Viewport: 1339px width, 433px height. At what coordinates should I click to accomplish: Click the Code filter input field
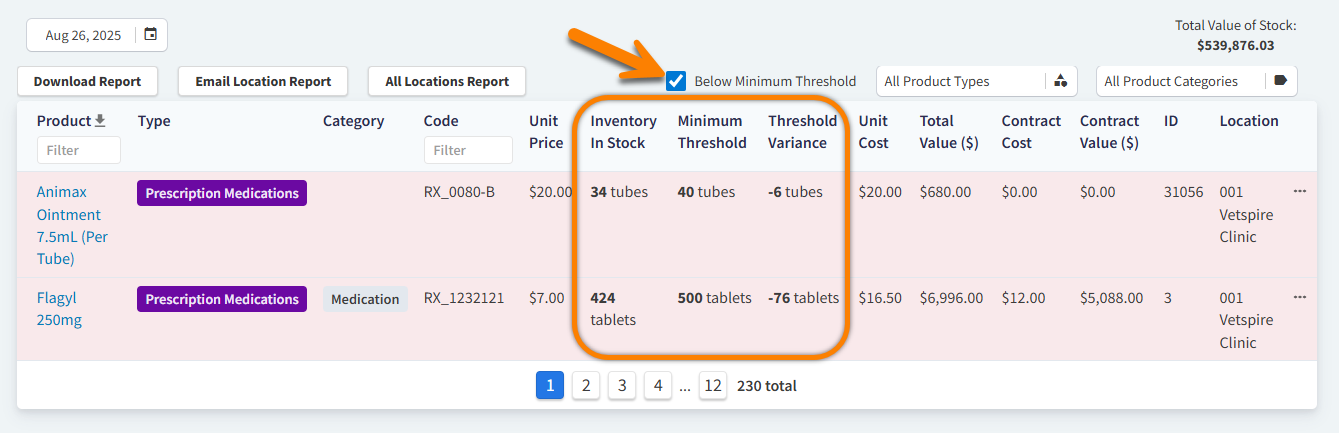click(x=467, y=150)
